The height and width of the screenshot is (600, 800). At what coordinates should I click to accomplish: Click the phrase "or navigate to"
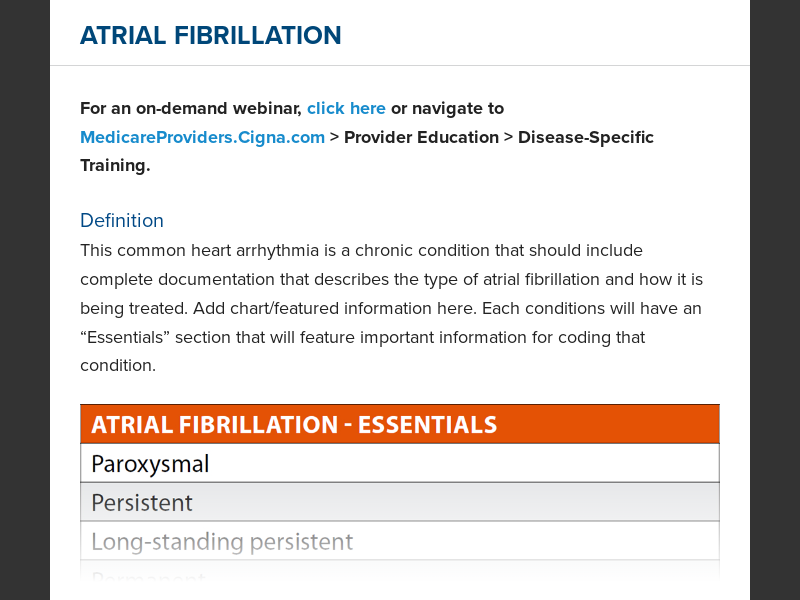pyautogui.click(x=447, y=108)
